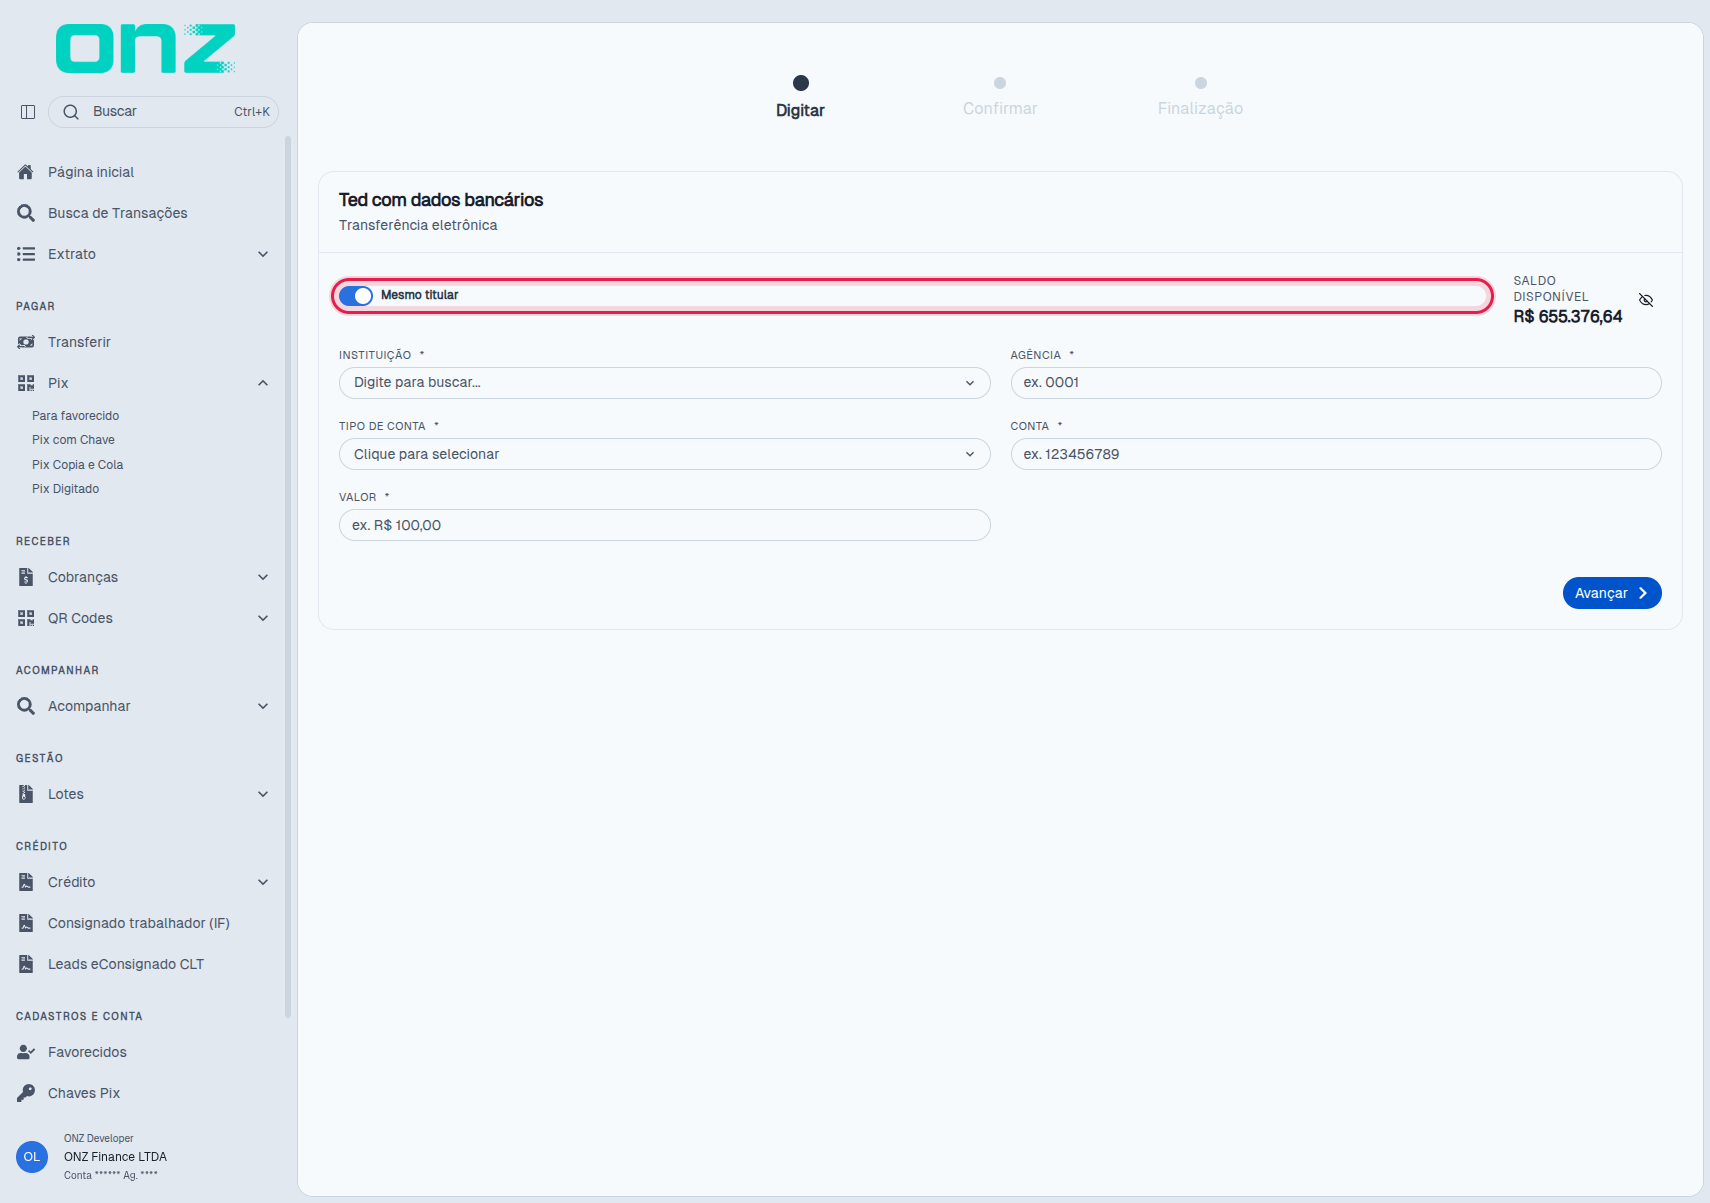Viewport: 1710px width, 1203px height.
Task: Click the Acompanhar magnifier icon
Action: tap(26, 706)
